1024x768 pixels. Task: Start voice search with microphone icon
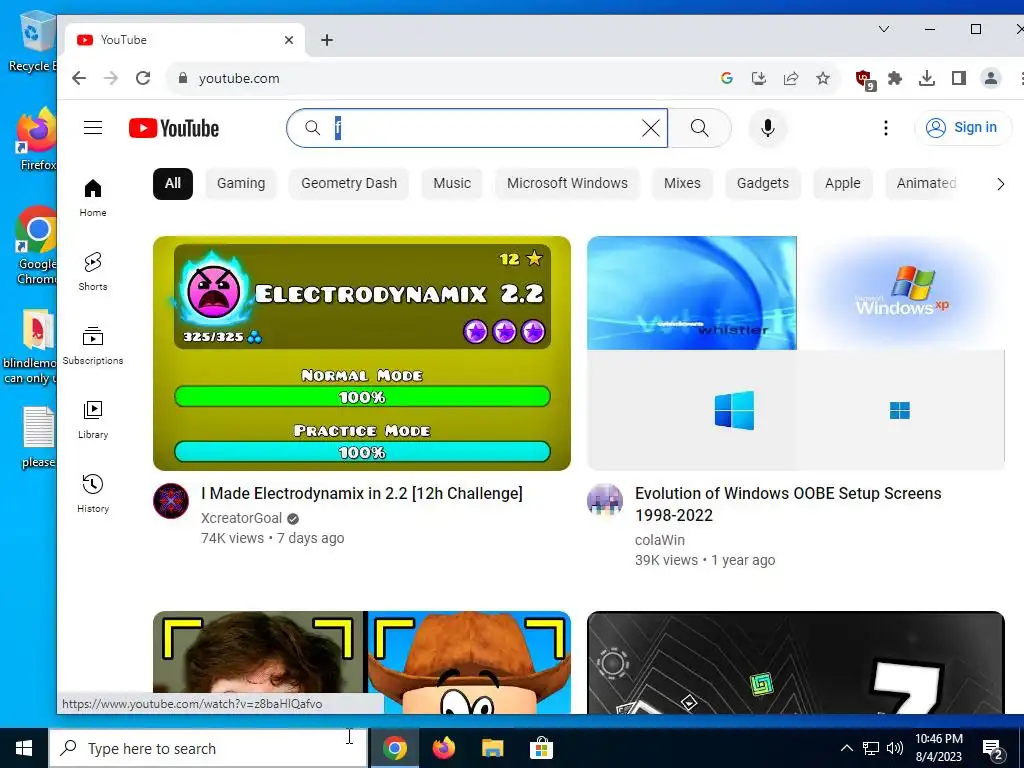coord(768,128)
